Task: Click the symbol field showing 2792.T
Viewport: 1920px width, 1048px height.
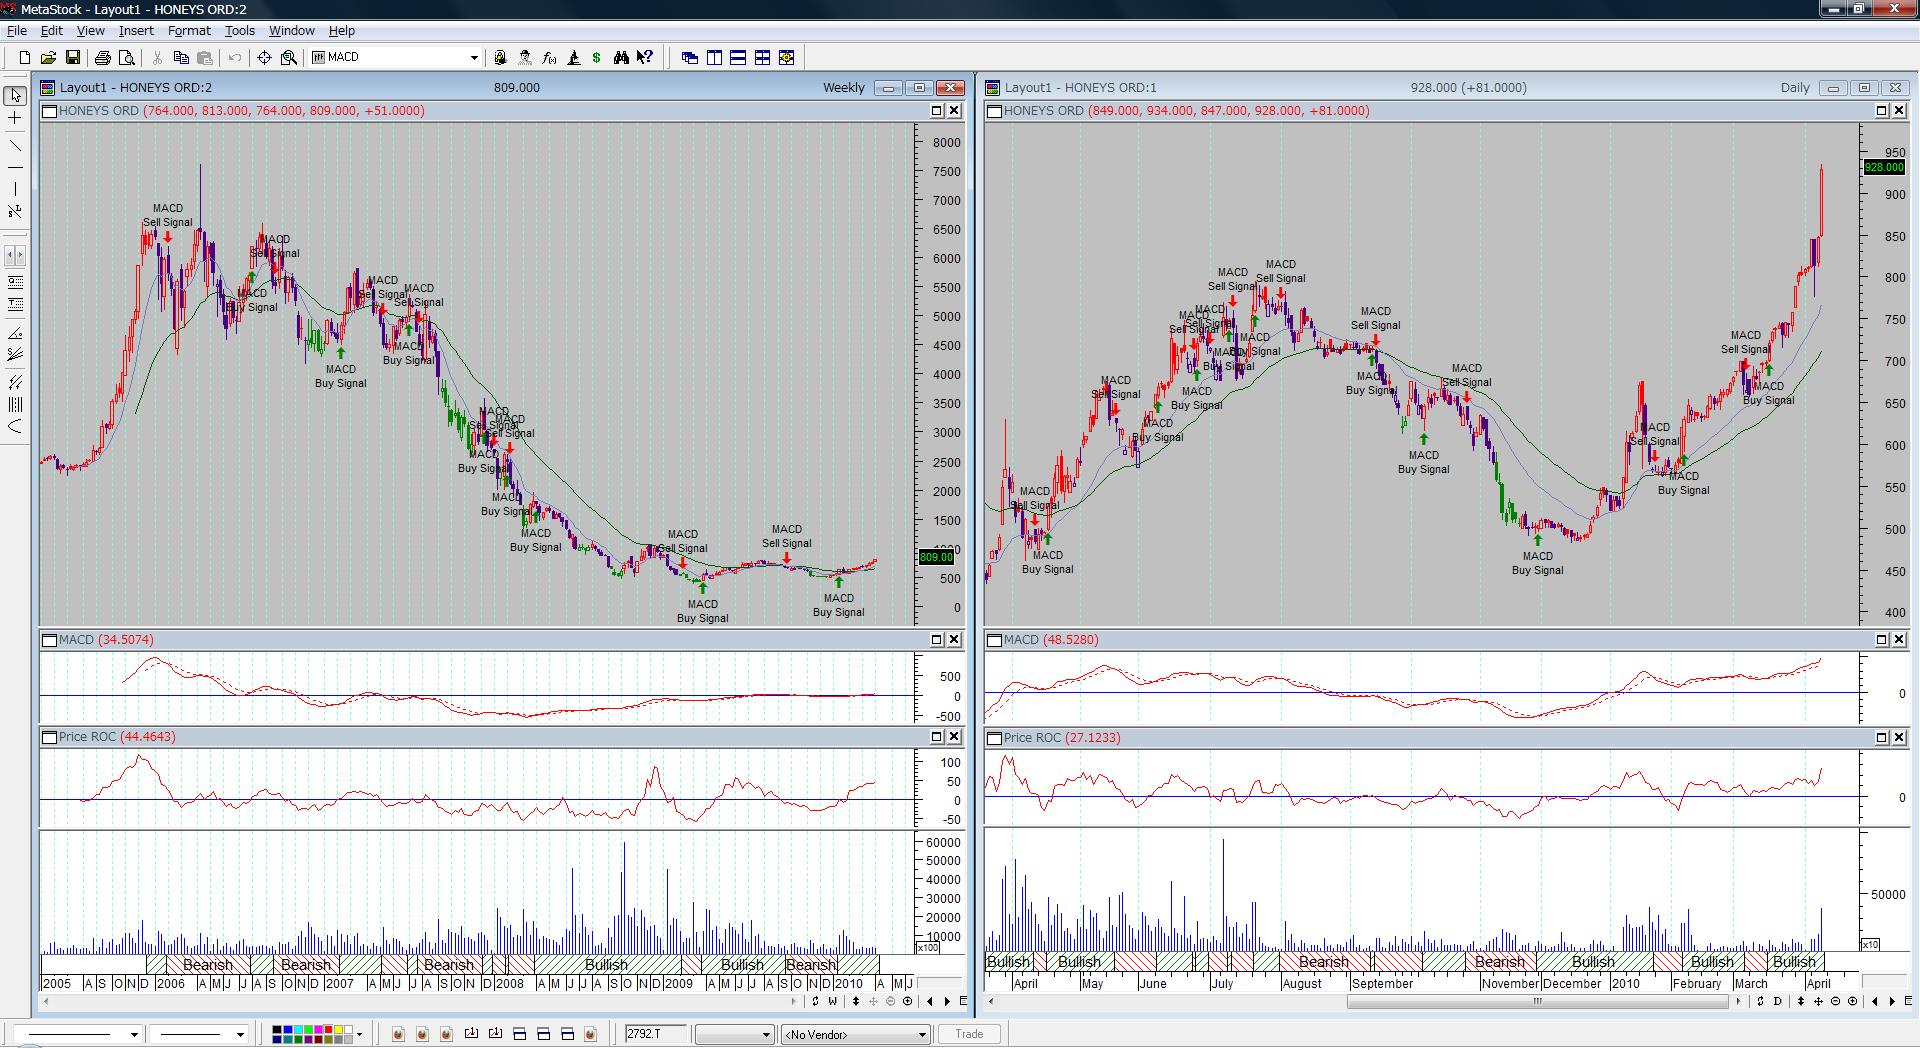Action: [656, 1034]
